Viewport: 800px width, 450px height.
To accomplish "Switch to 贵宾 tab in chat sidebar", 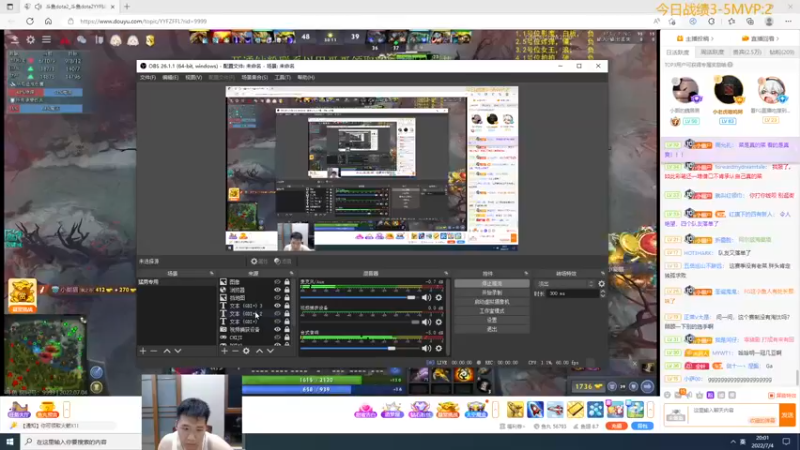I will (x=747, y=52).
